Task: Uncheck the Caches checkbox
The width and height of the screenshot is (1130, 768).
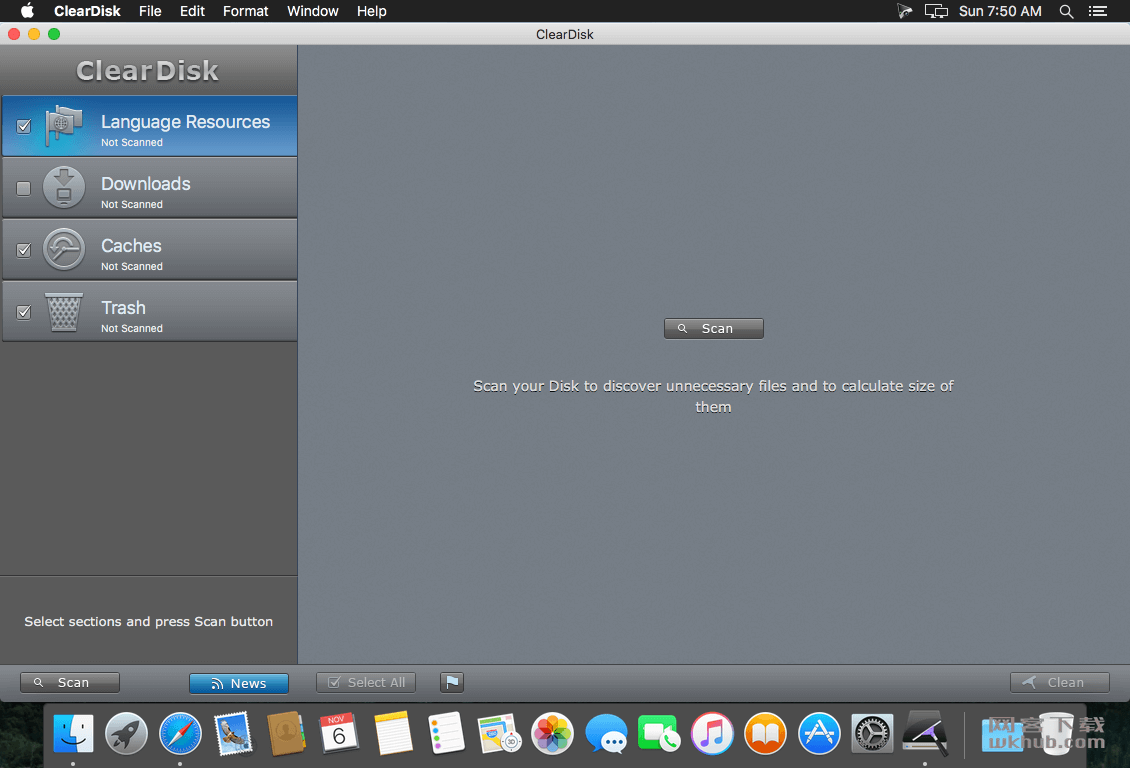Action: (24, 250)
